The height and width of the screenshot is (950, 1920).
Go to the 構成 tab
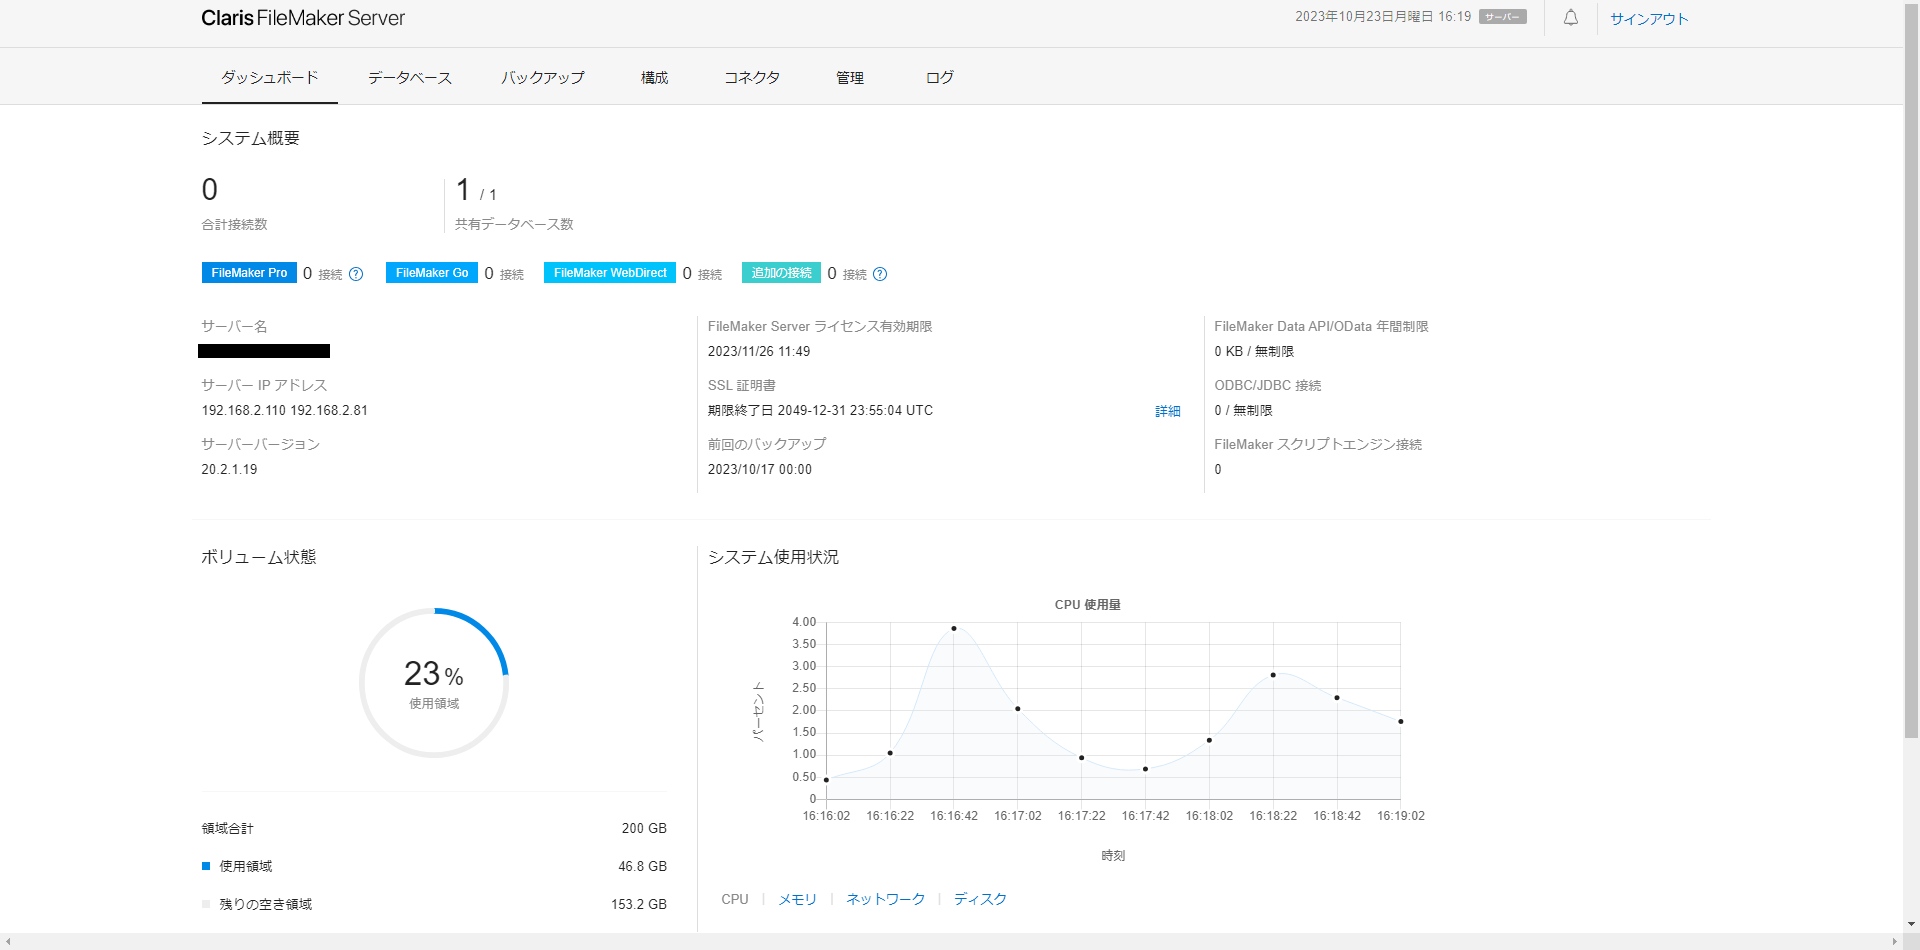point(654,78)
